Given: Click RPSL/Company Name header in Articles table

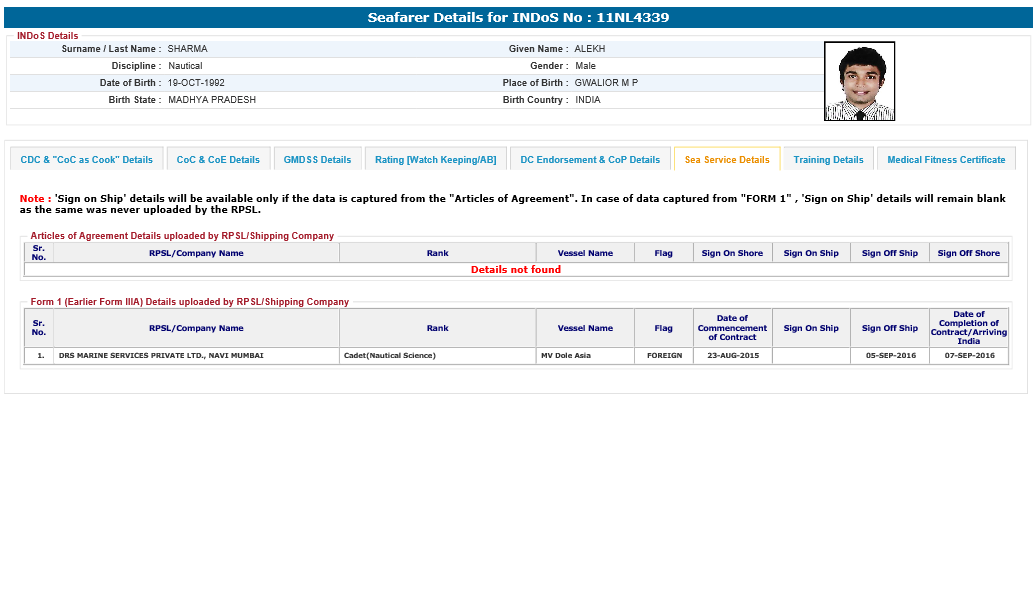Looking at the screenshot, I should pos(196,253).
